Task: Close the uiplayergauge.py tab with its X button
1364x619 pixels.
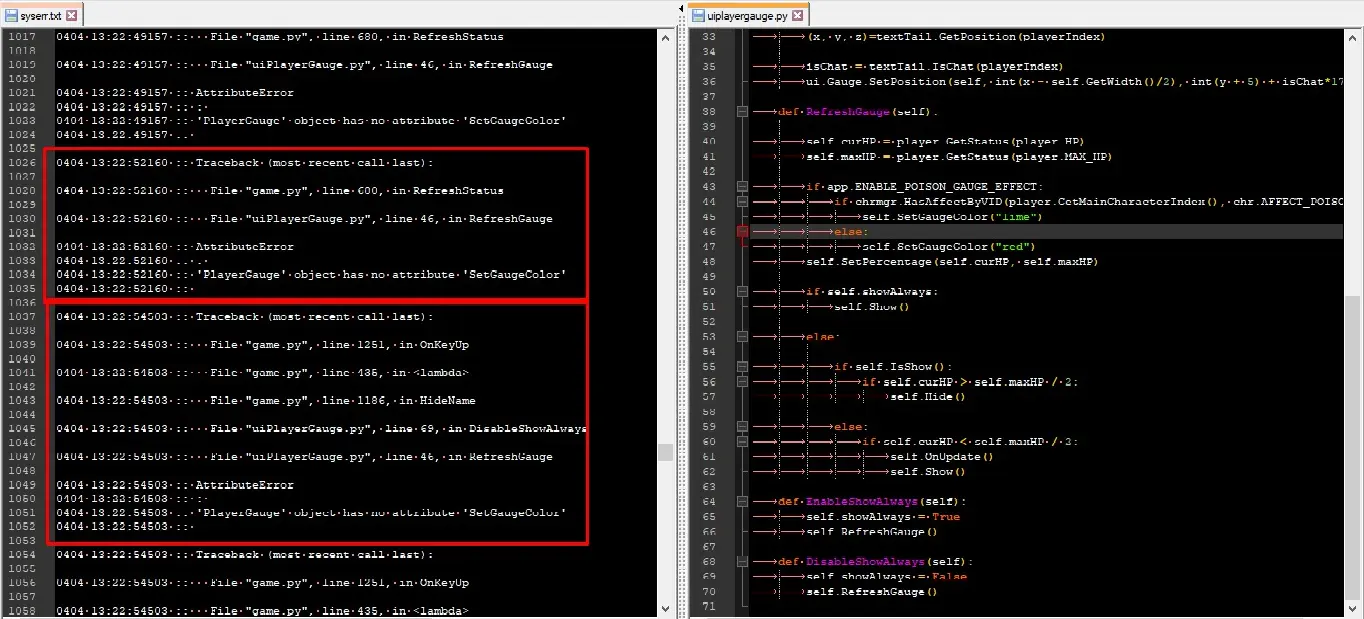Action: point(798,15)
